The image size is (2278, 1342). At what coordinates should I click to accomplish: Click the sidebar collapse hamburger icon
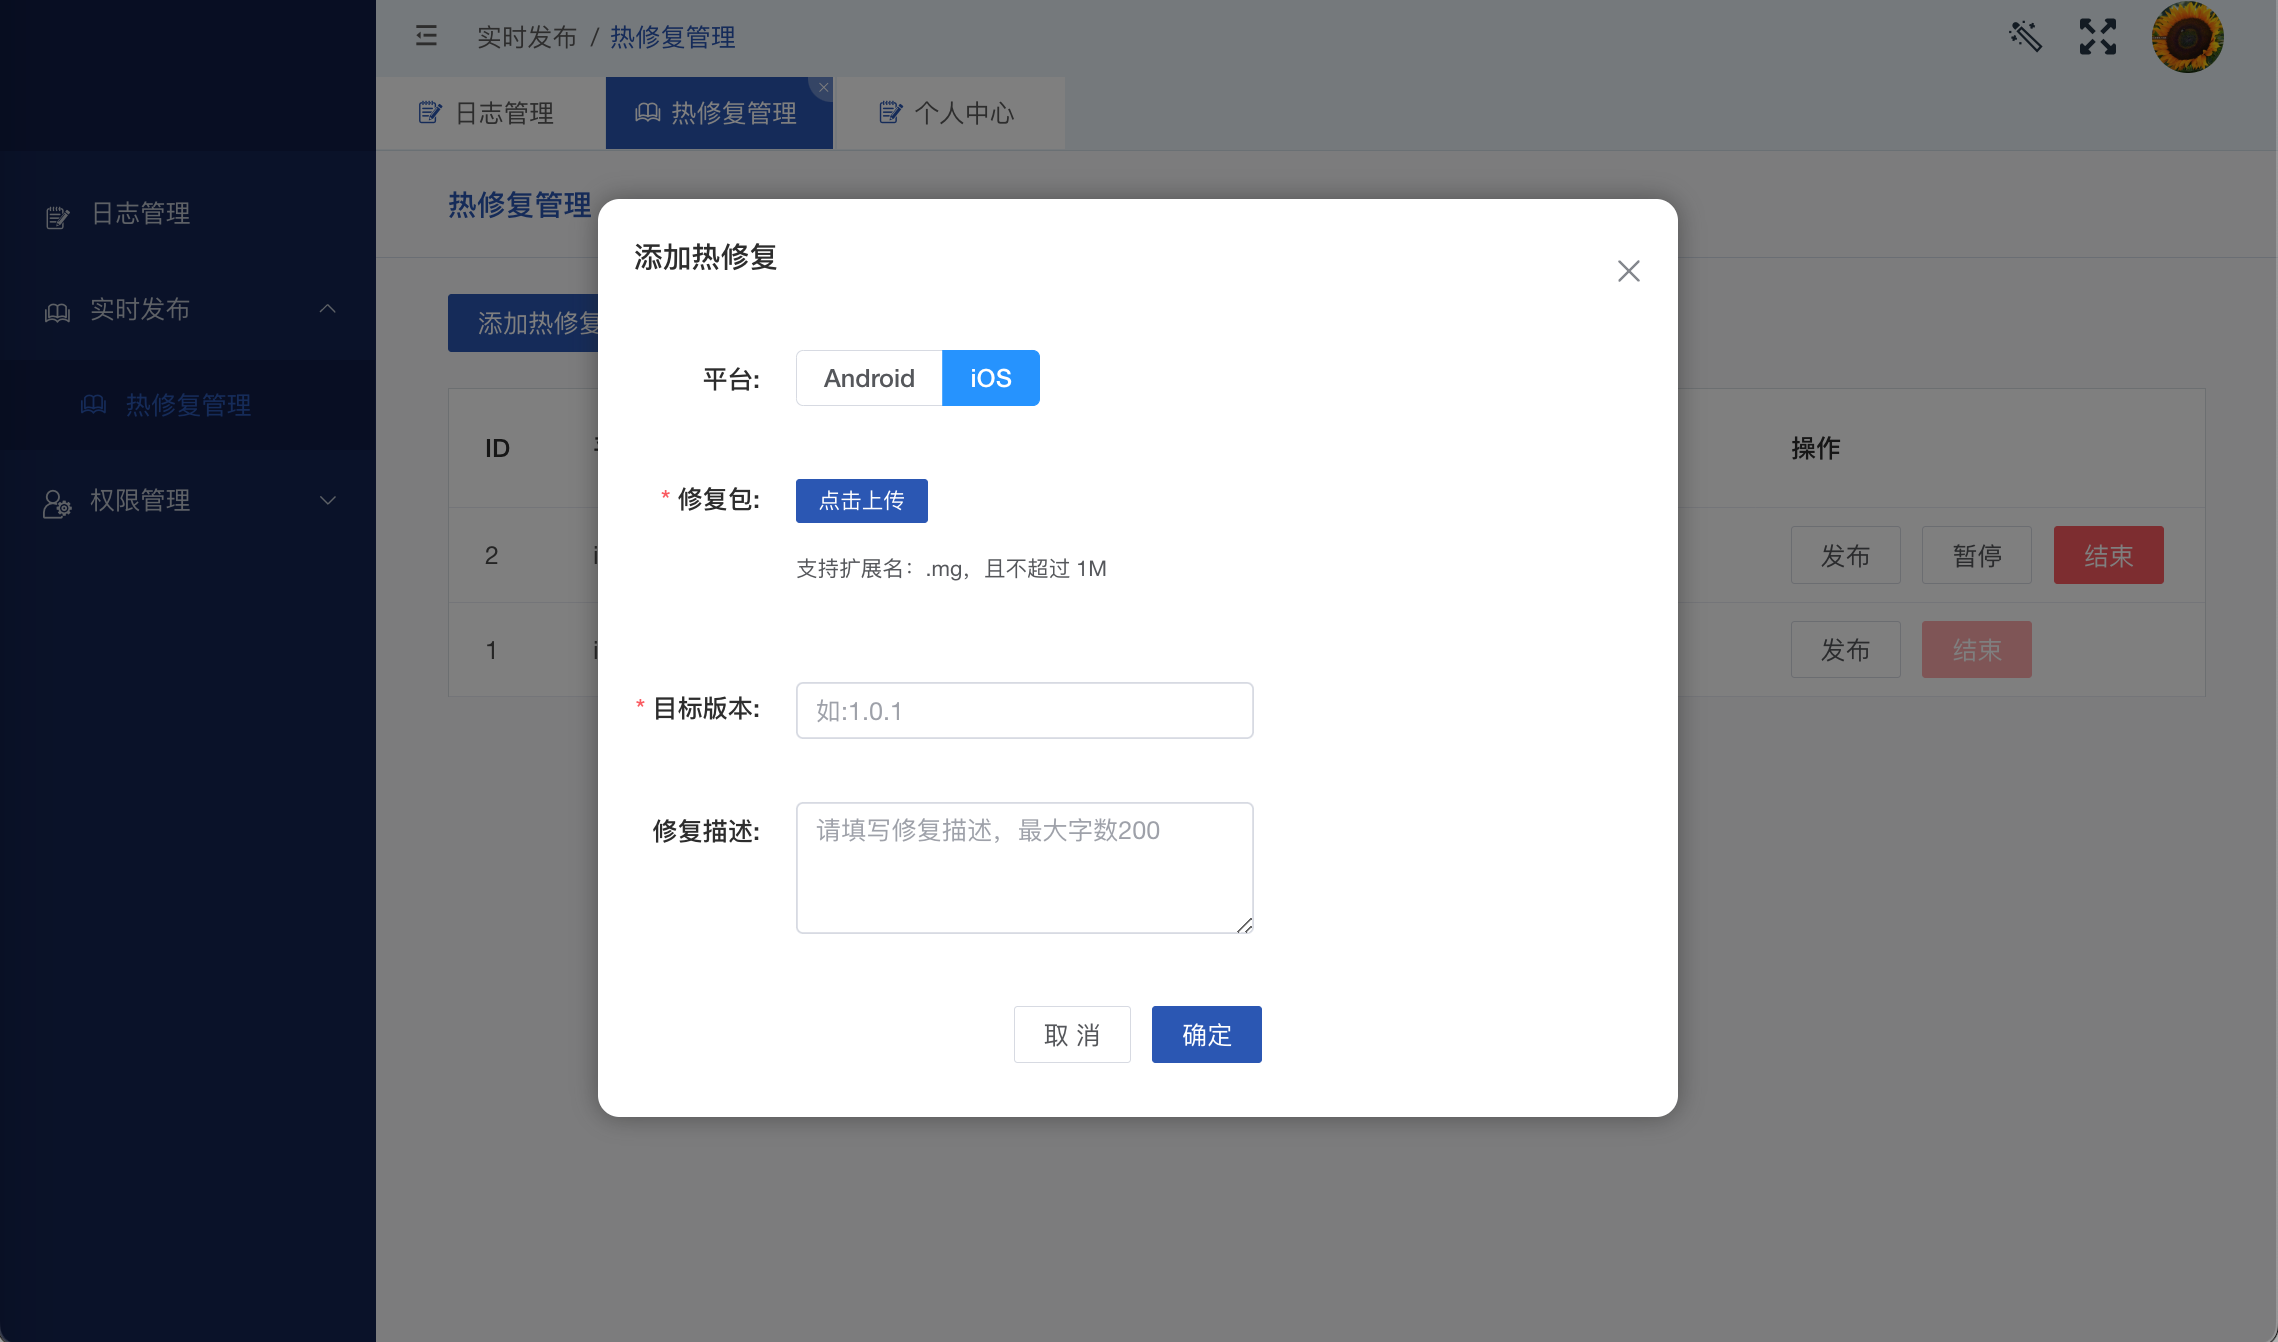click(426, 36)
